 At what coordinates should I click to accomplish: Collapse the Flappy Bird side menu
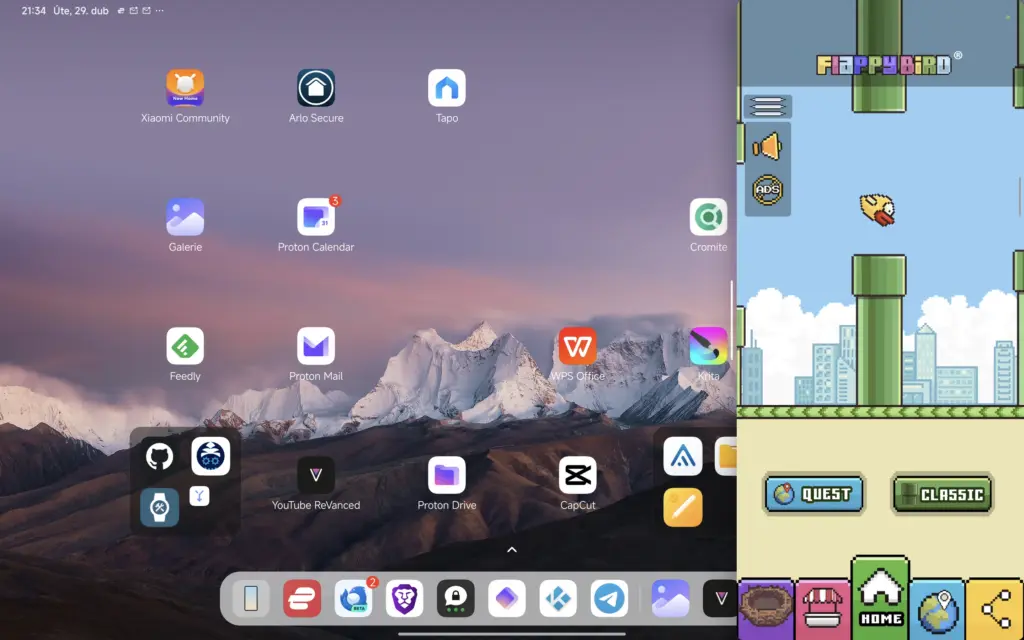click(767, 106)
